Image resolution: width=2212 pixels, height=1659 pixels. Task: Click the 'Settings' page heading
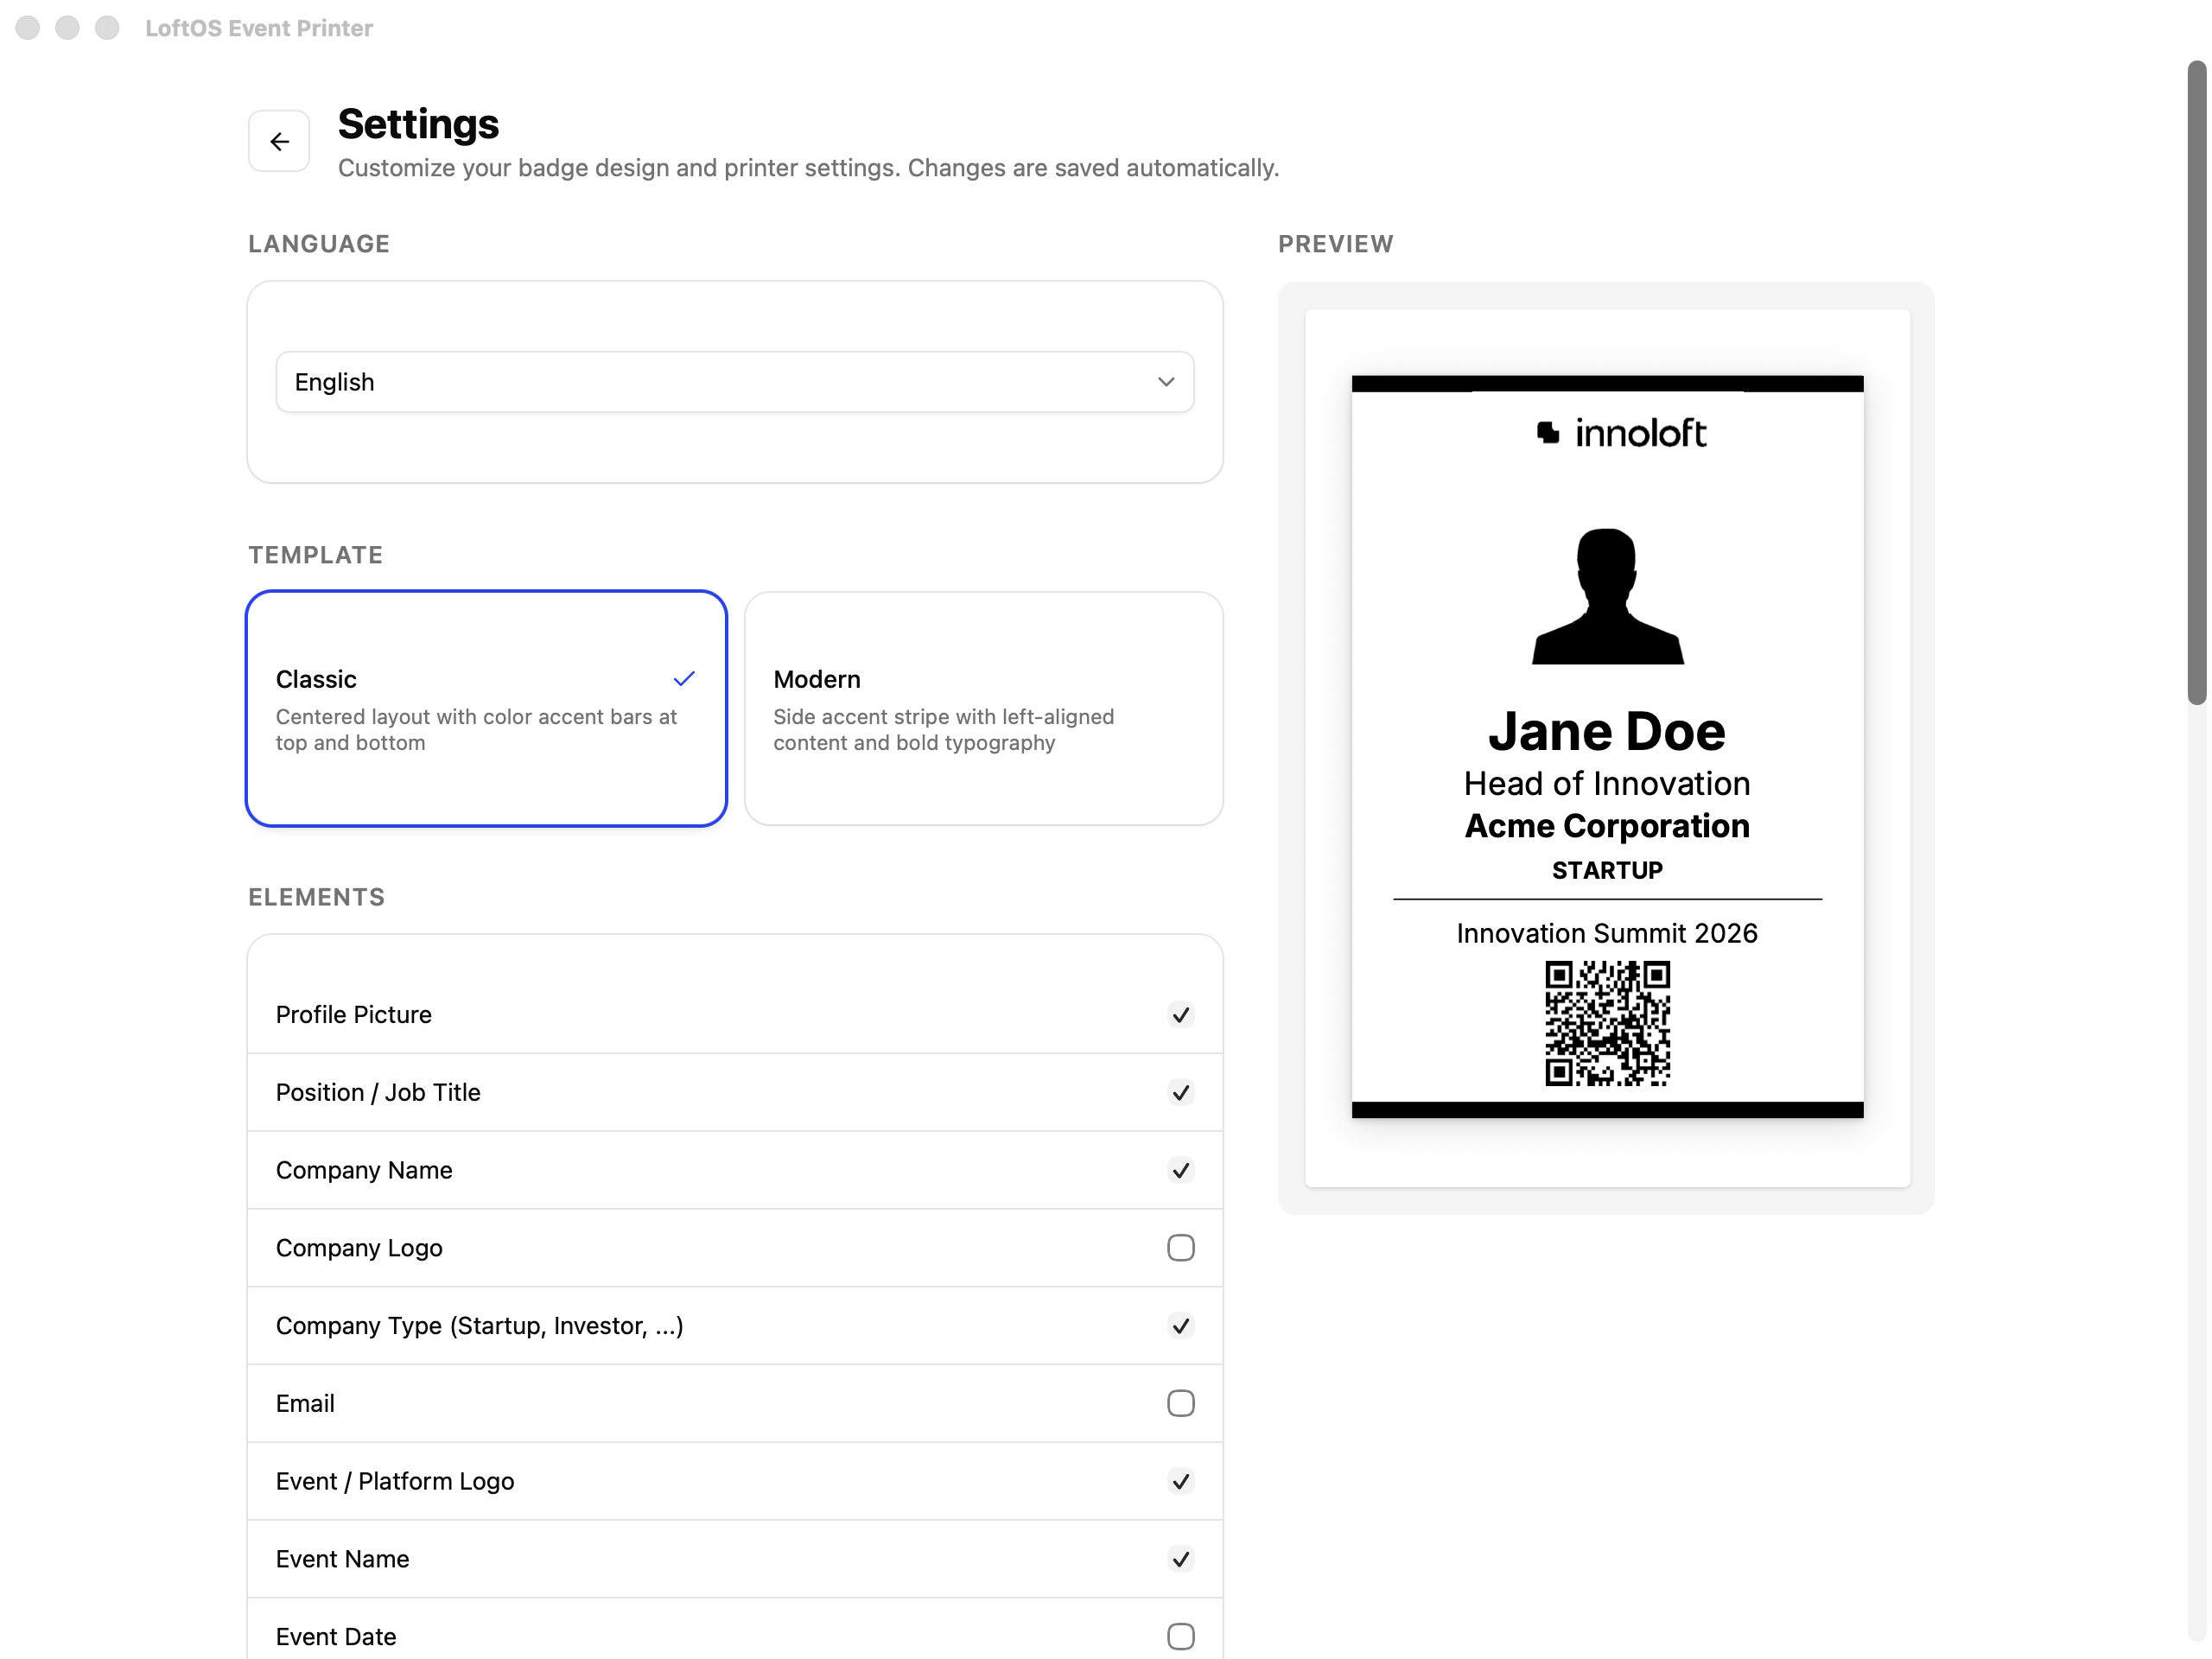click(418, 124)
